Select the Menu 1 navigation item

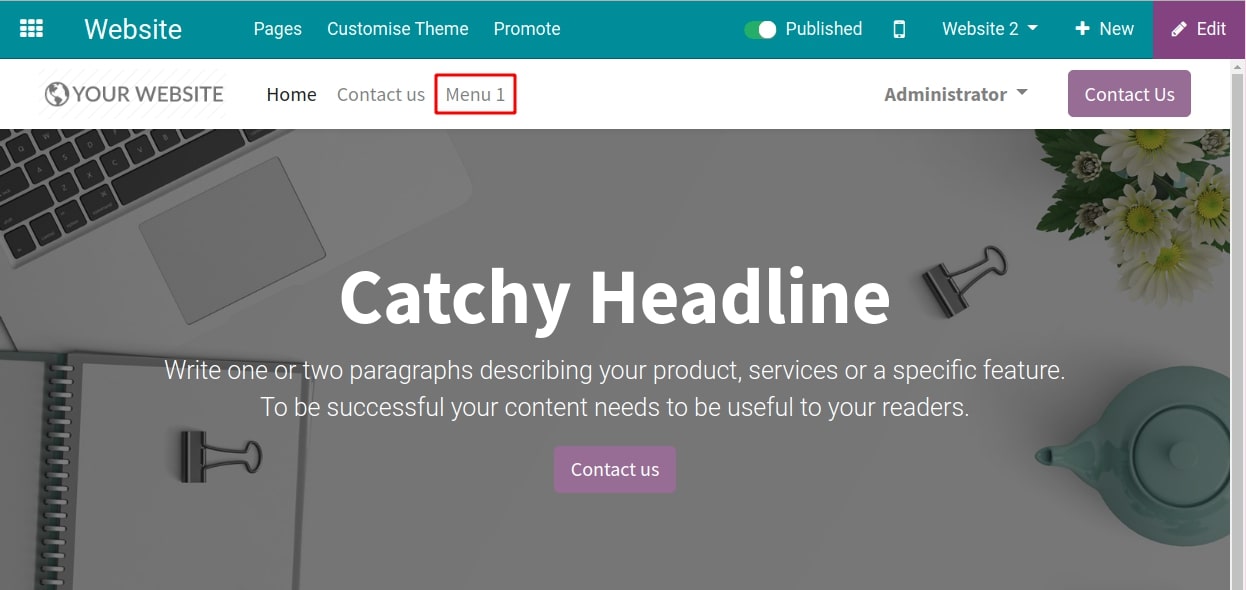click(x=475, y=94)
